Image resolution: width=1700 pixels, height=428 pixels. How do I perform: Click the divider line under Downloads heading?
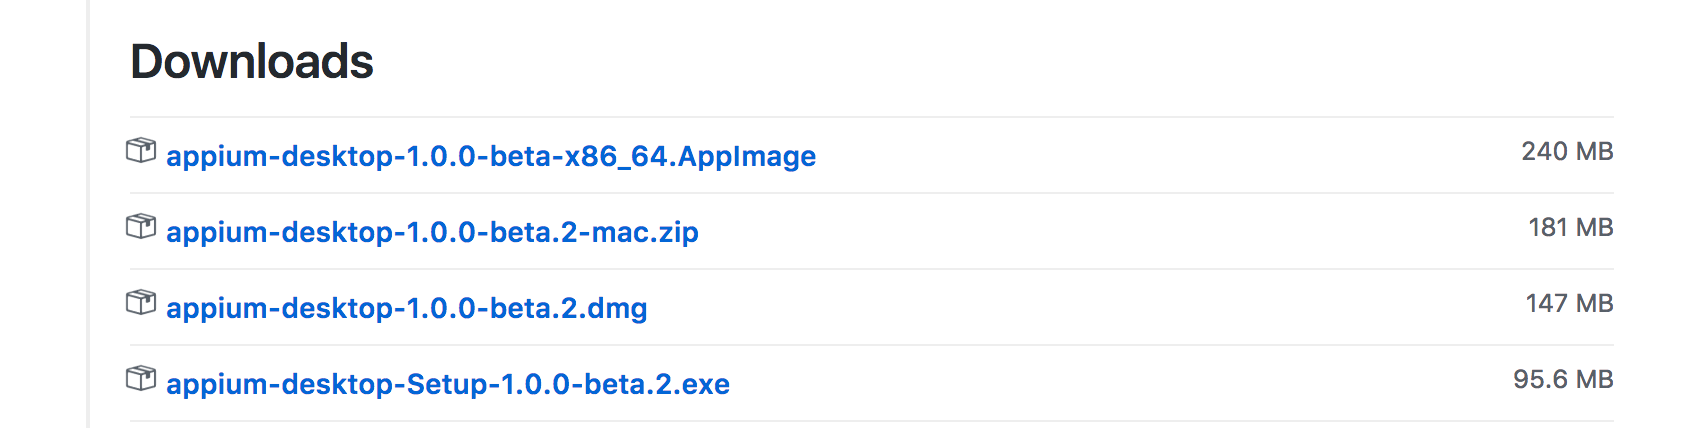pos(872,117)
